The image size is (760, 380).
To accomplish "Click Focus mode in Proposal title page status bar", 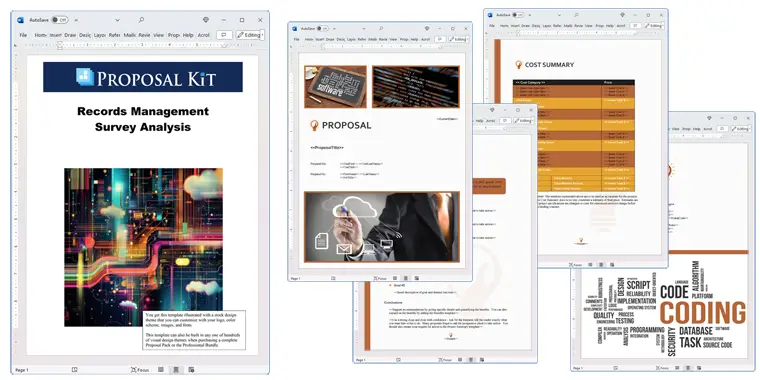I will (x=380, y=279).
